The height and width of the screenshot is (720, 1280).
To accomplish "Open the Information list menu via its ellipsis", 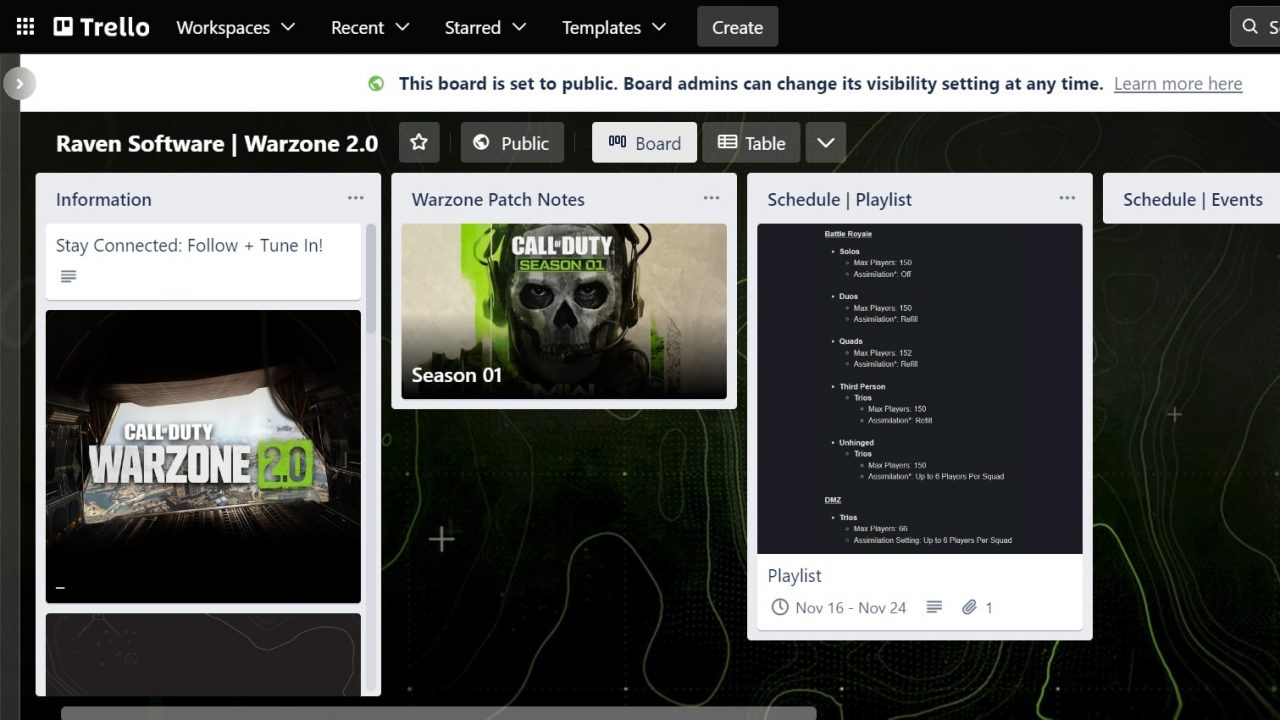I will click(x=356, y=198).
